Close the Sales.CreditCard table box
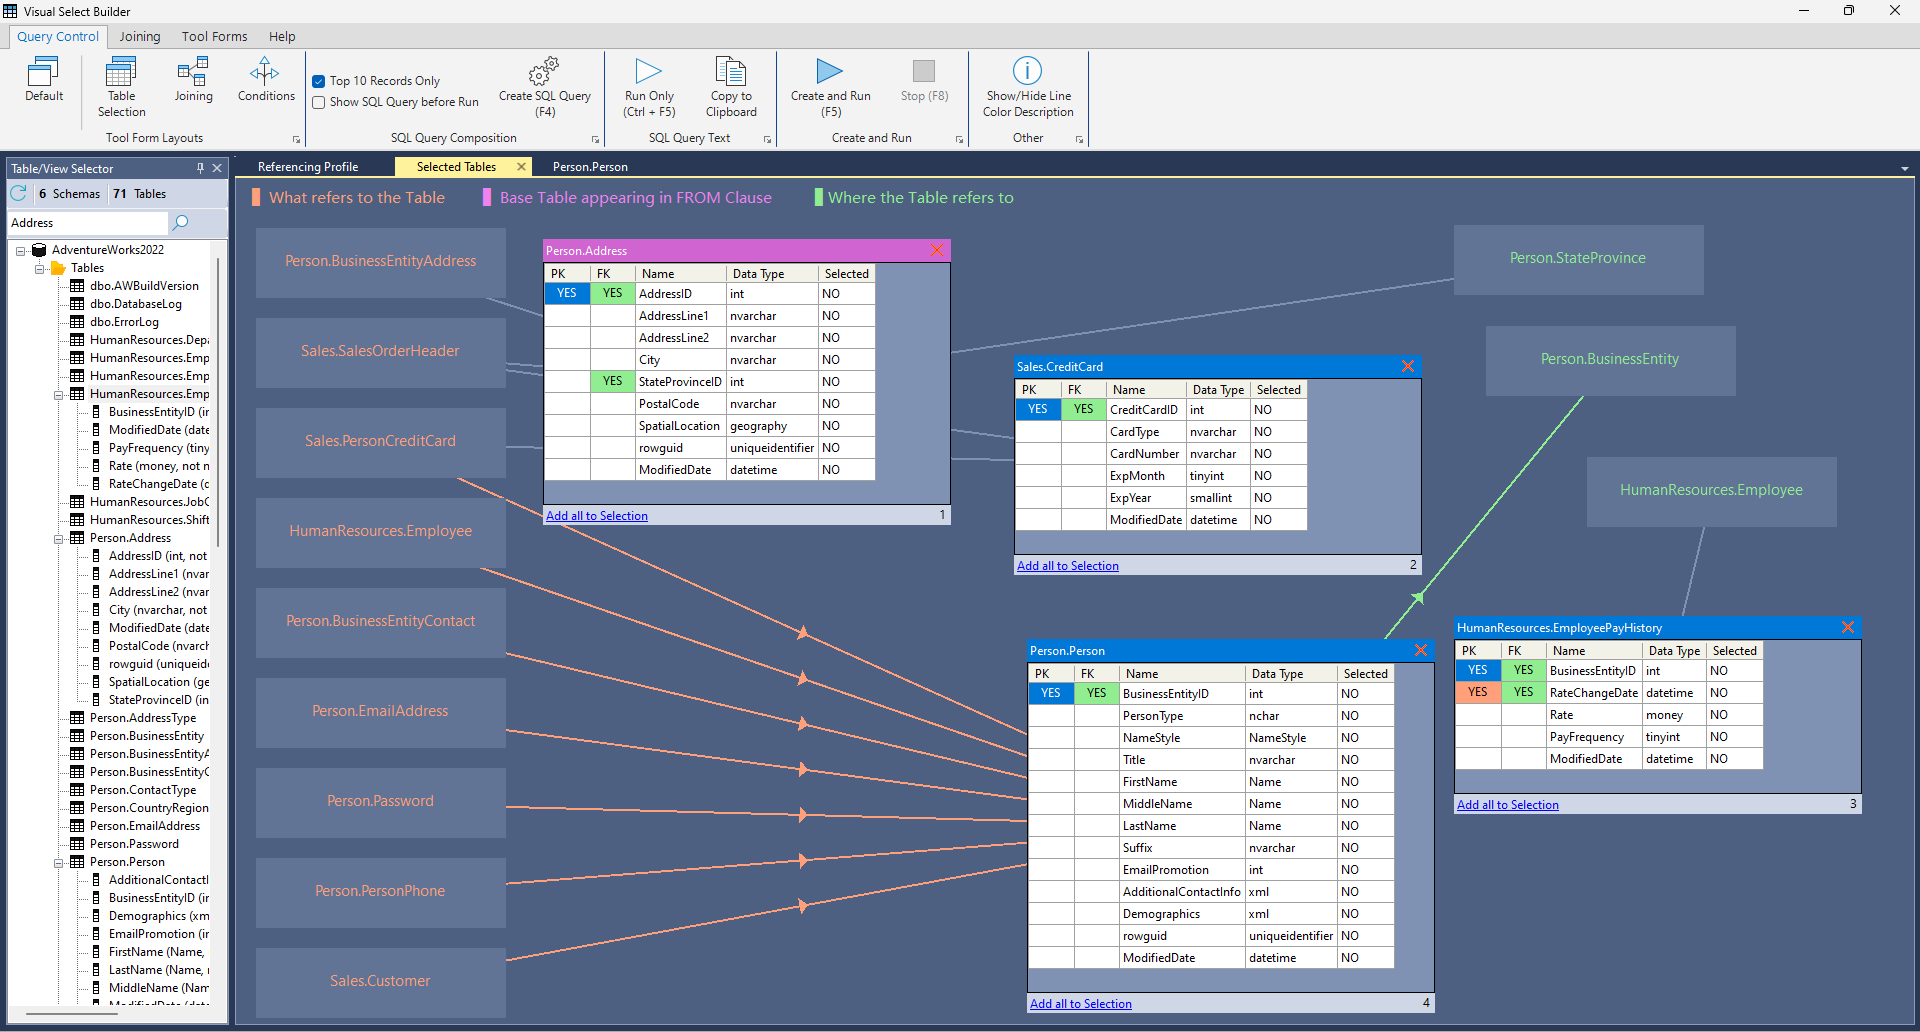 tap(1408, 366)
